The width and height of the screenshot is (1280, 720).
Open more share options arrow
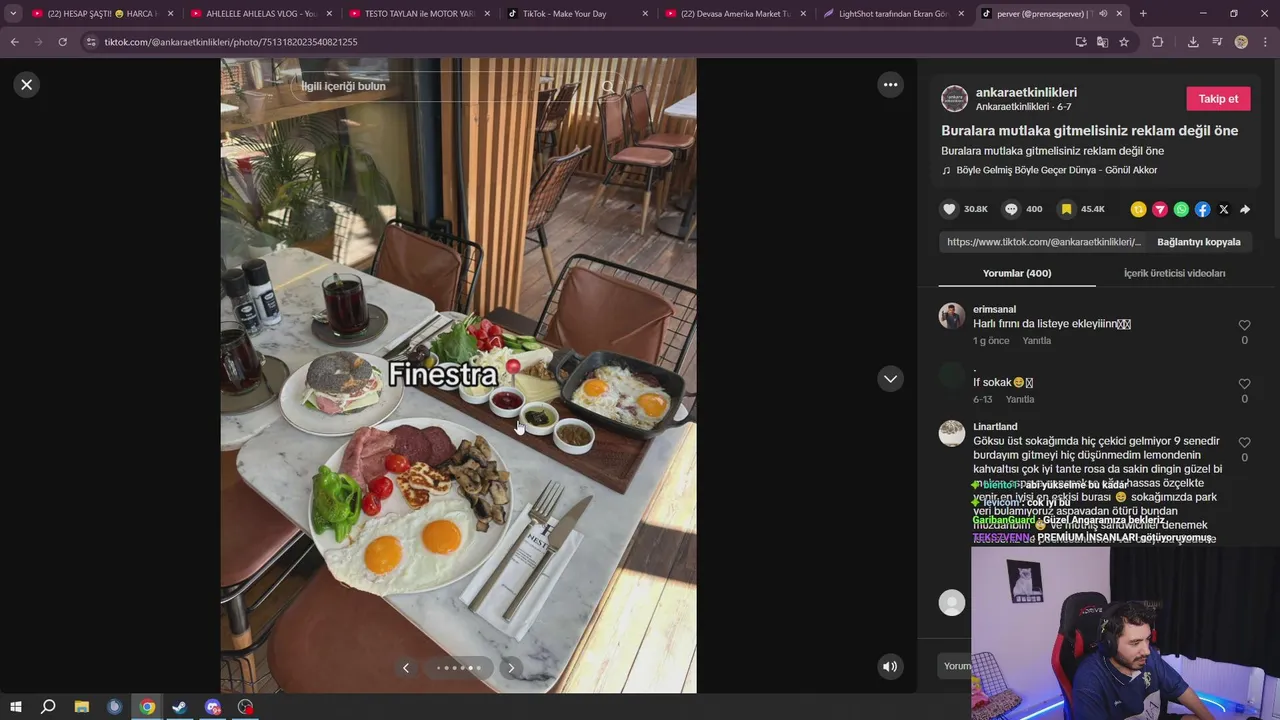1245,209
